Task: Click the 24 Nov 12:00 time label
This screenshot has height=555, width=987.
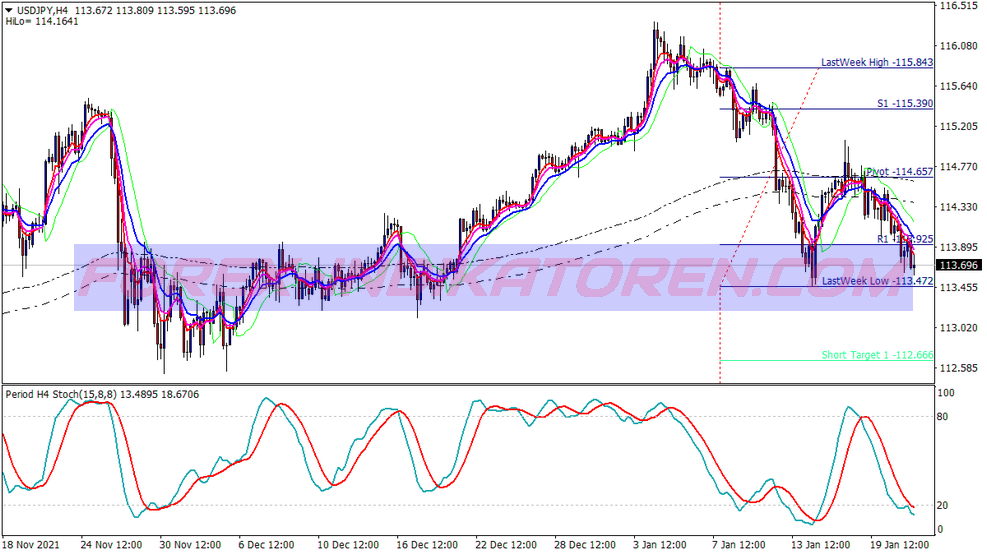Action: click(x=111, y=545)
